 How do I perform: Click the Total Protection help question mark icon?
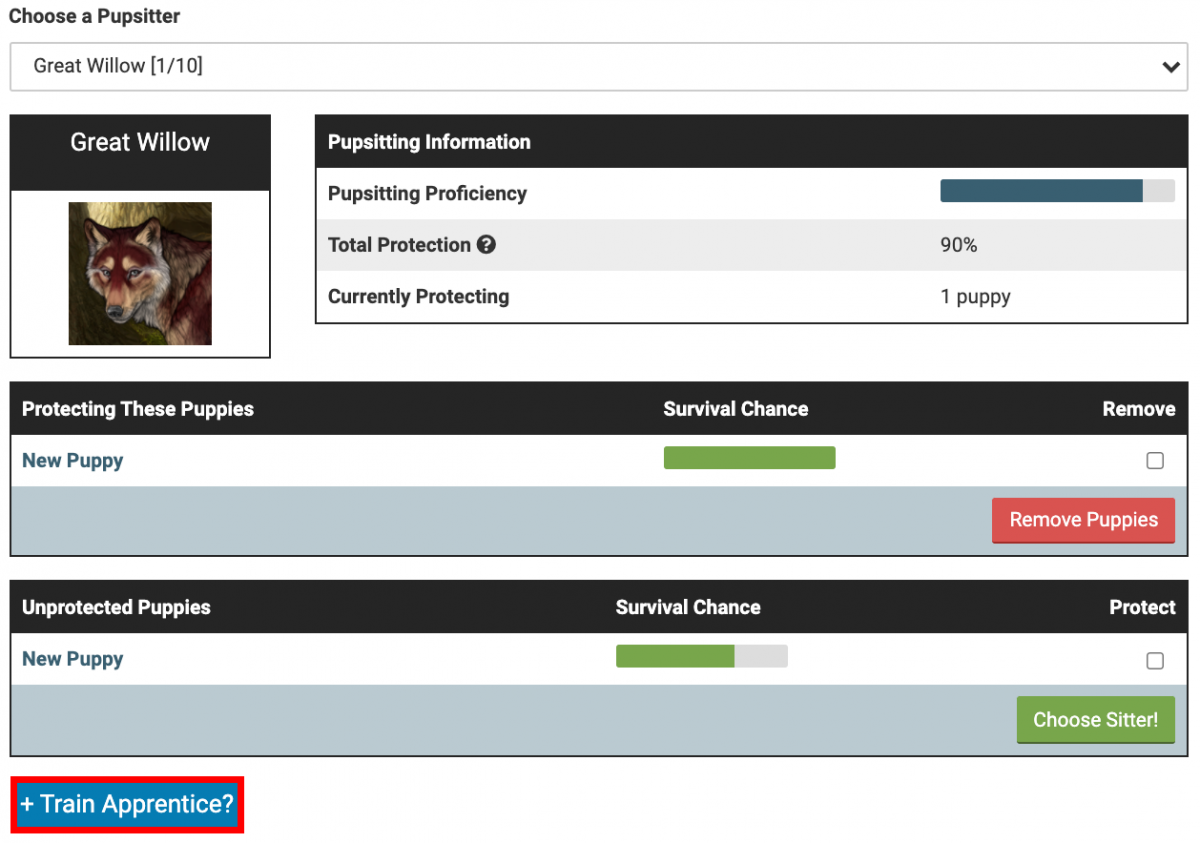click(x=486, y=245)
